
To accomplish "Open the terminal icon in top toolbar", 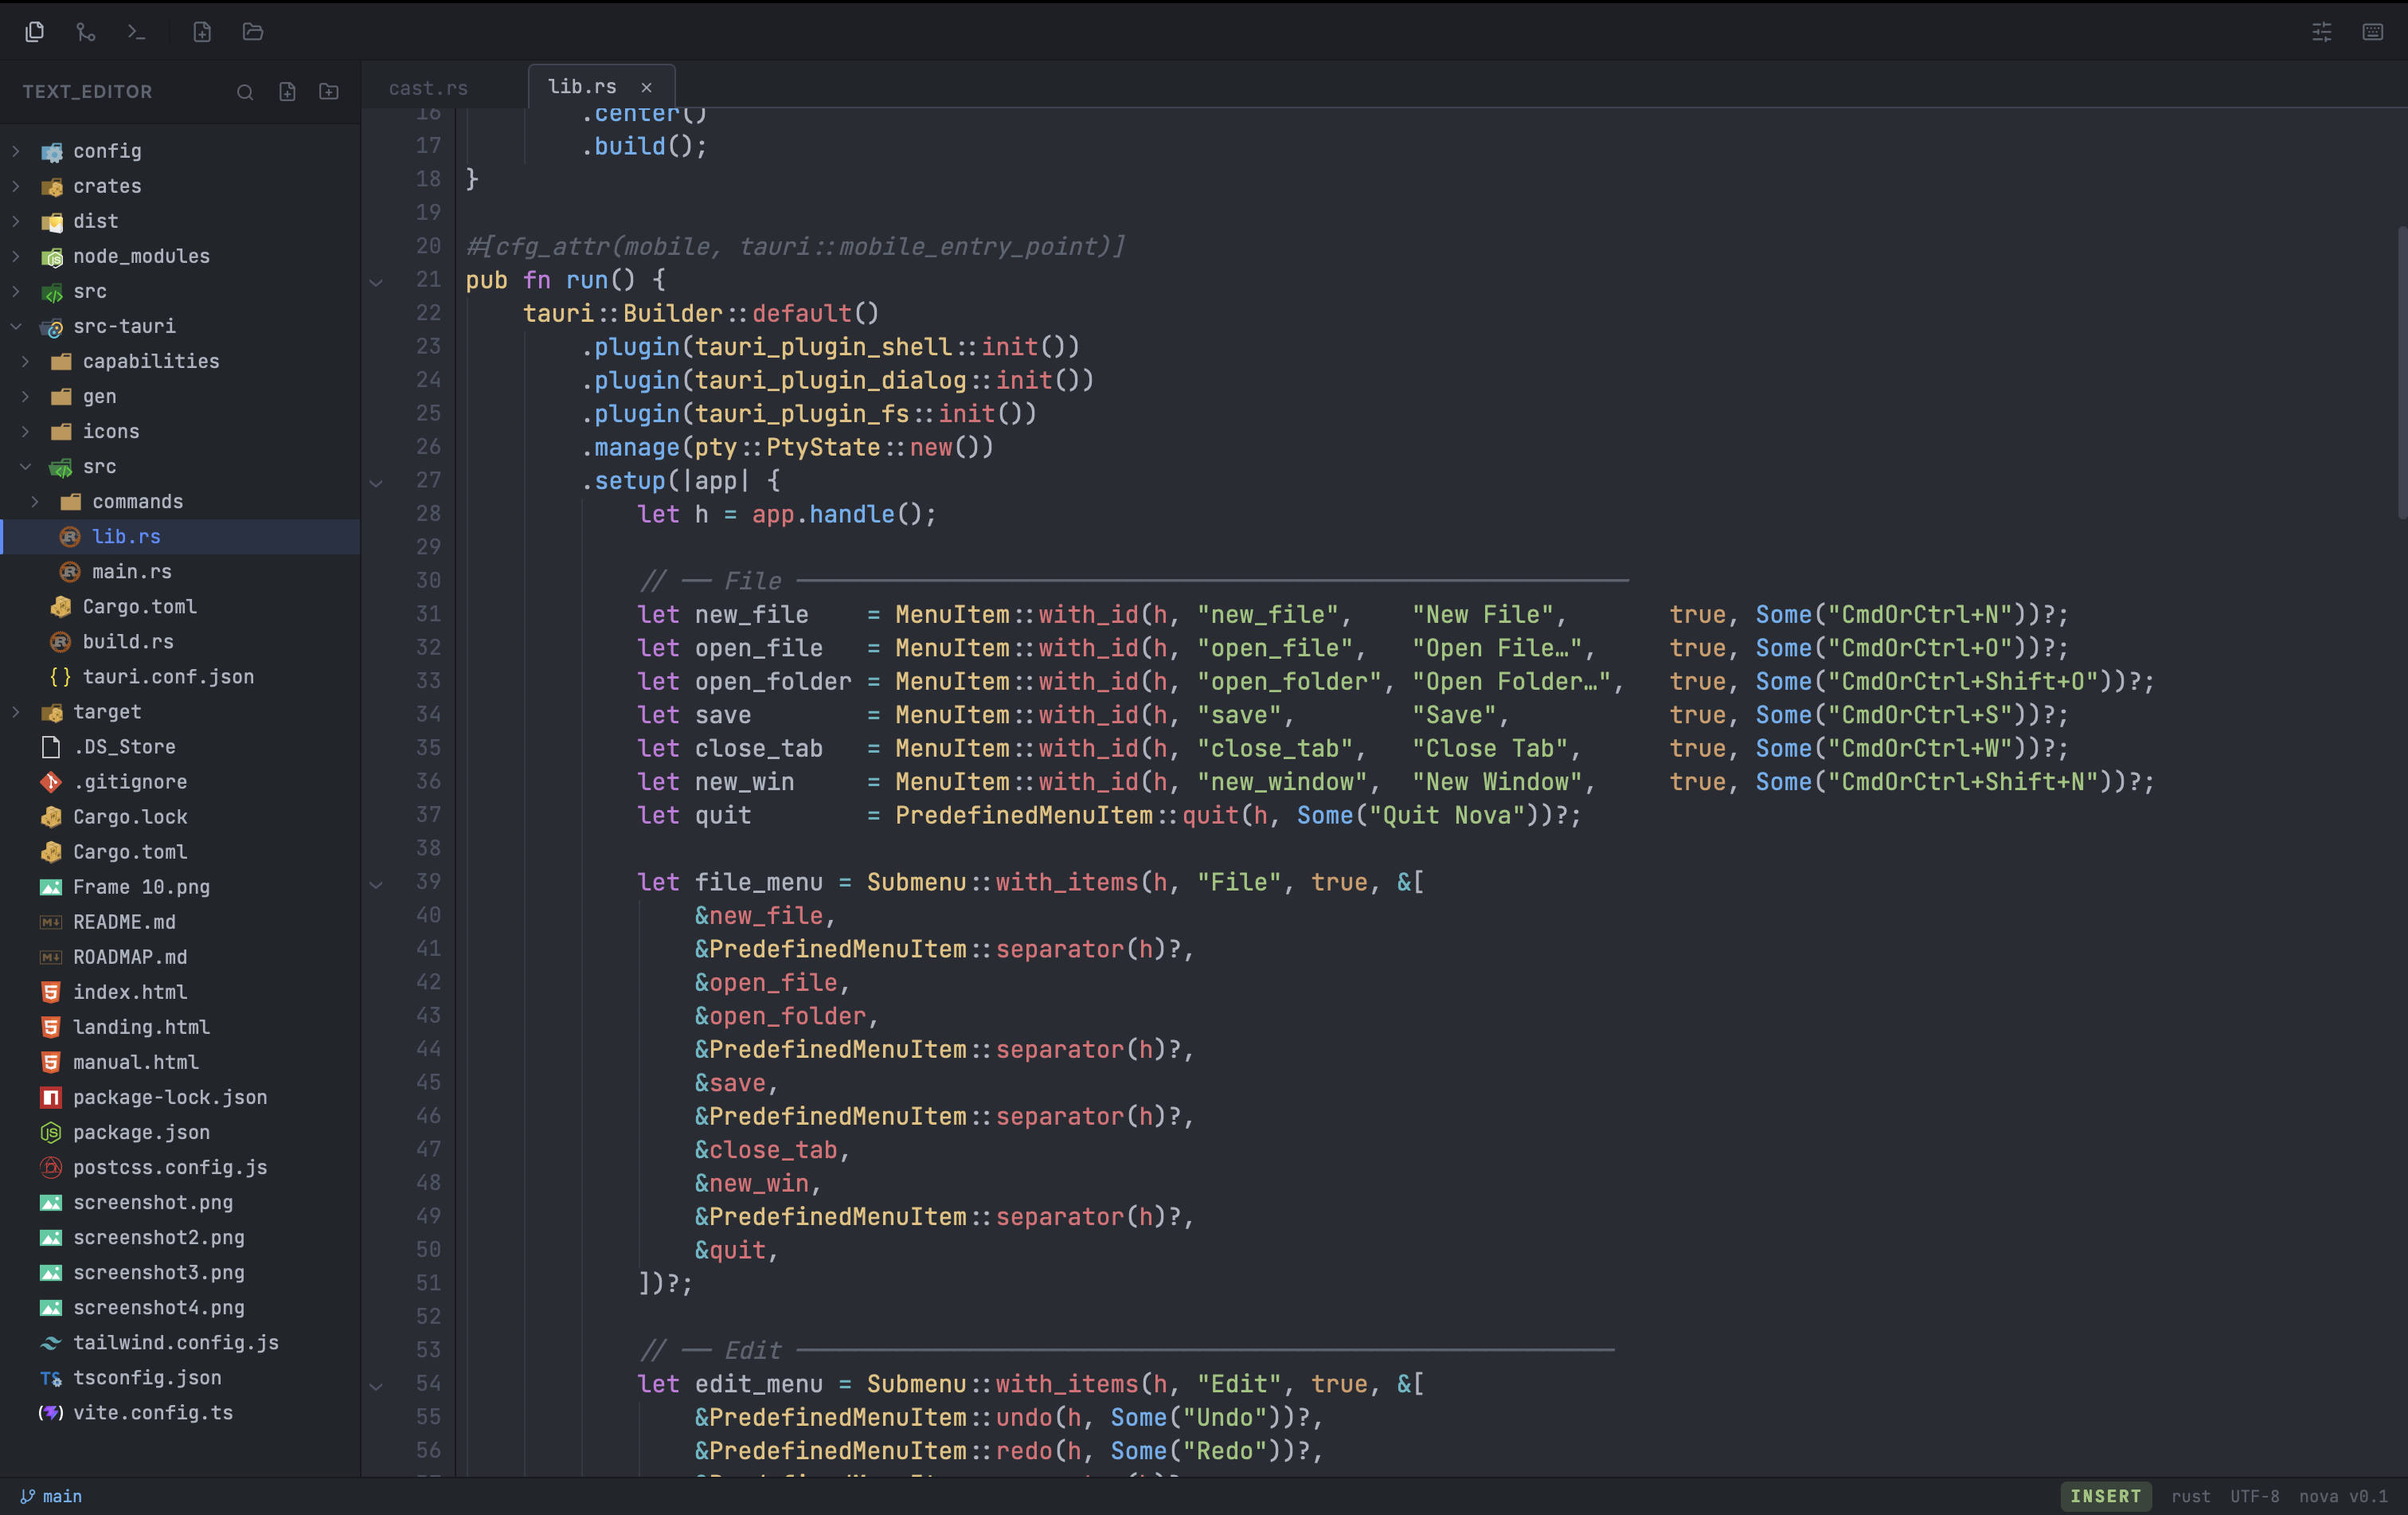I will click(137, 32).
